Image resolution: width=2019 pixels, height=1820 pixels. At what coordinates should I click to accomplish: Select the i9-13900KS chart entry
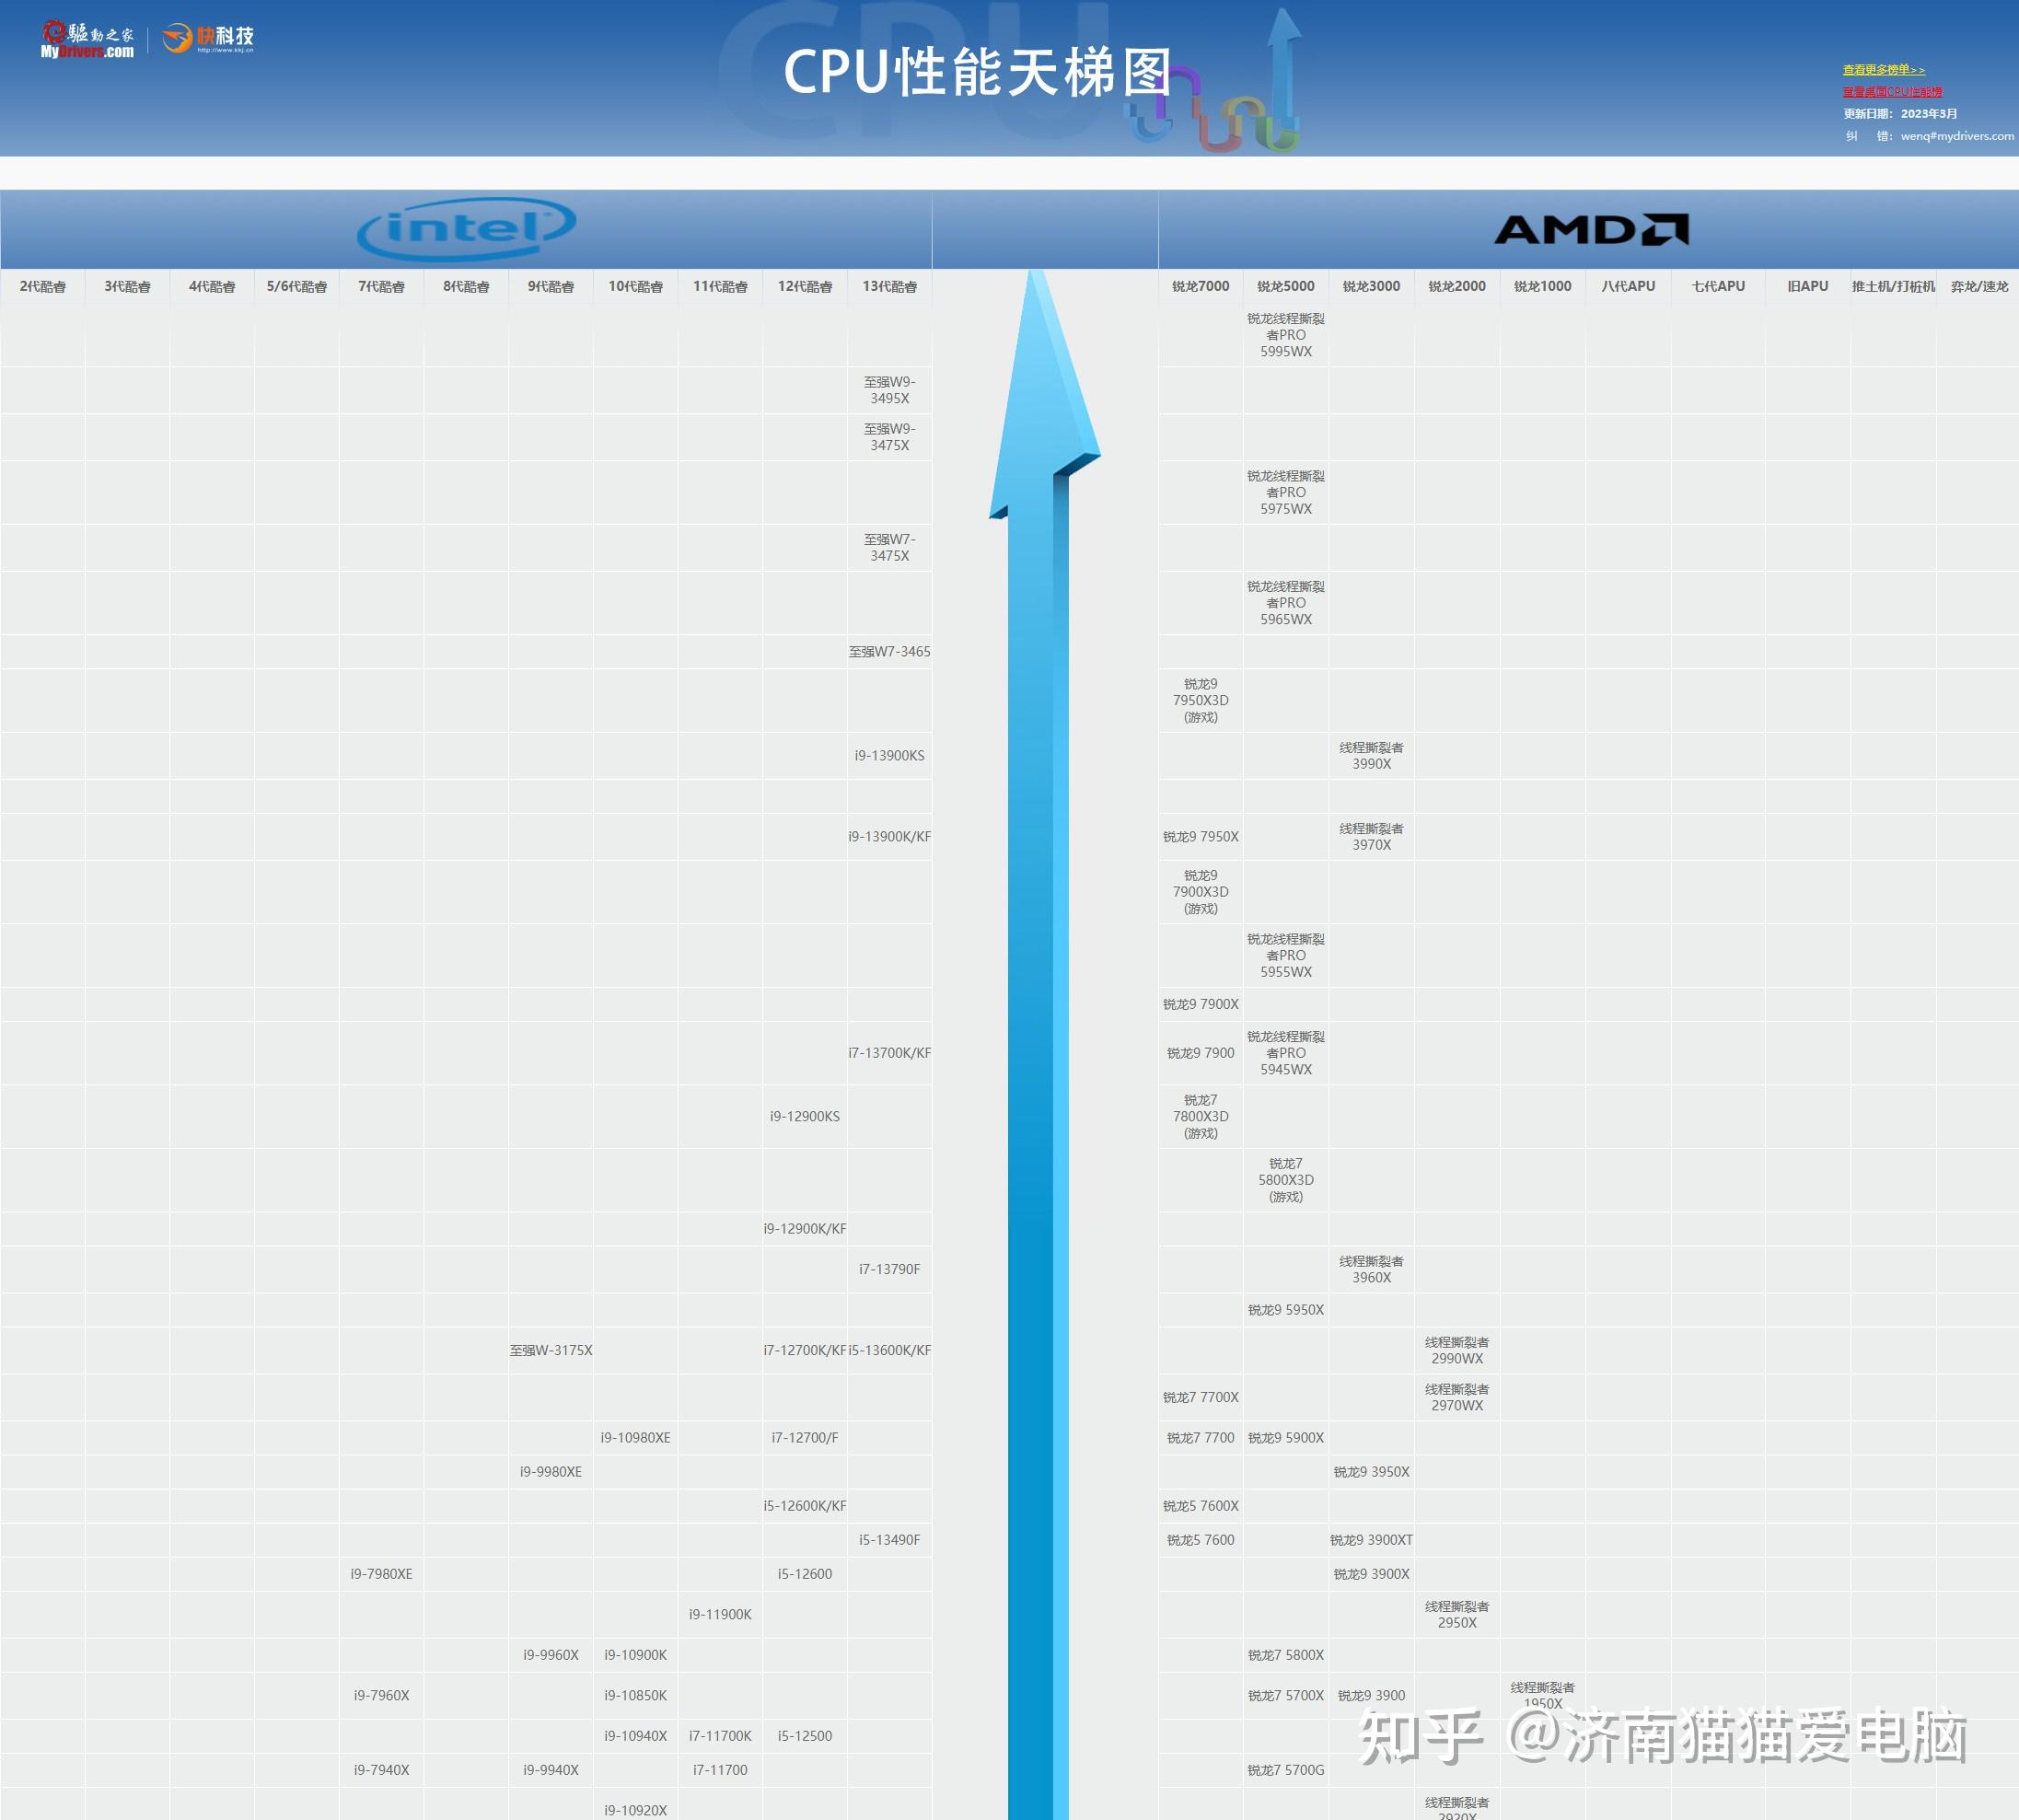(x=889, y=756)
